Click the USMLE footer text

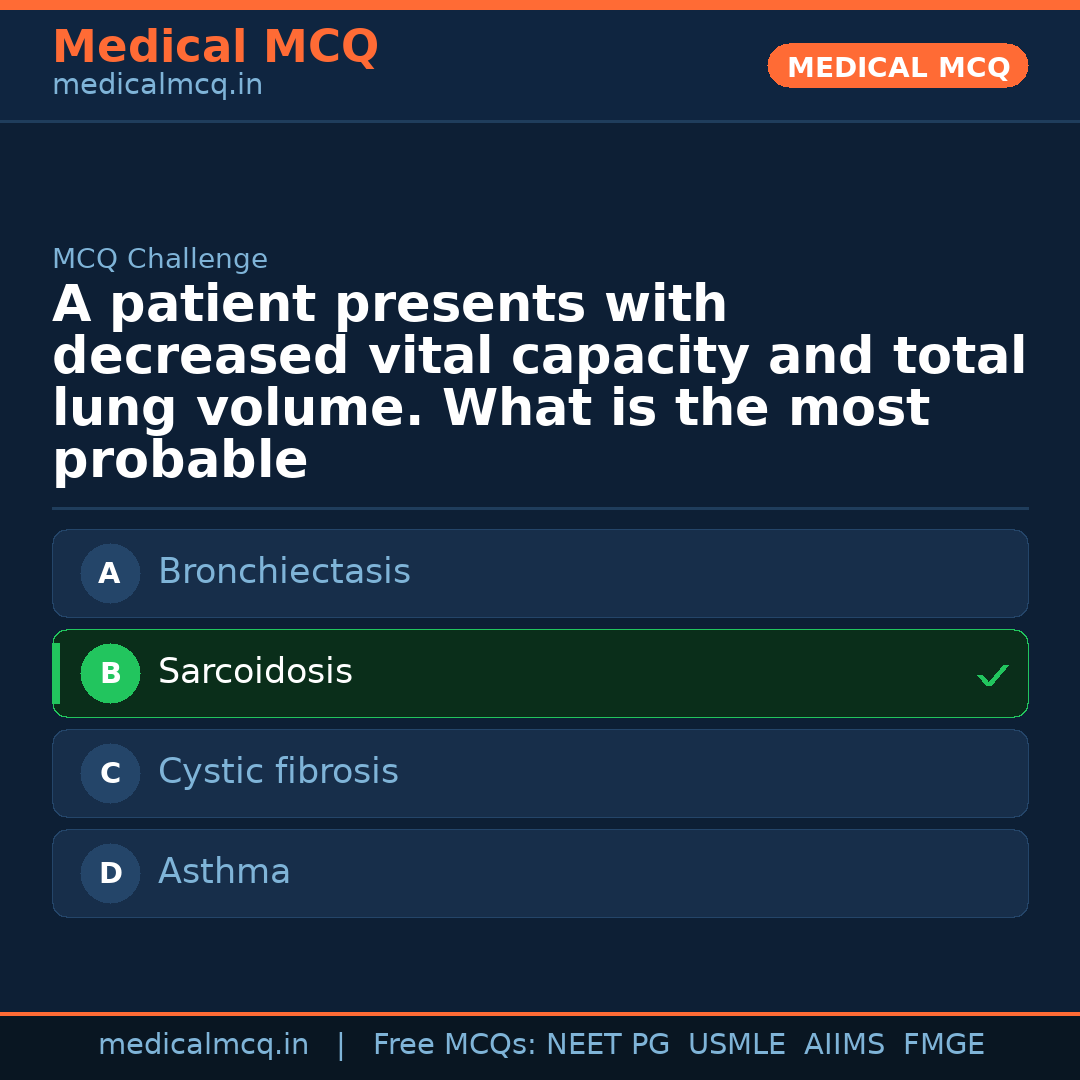[x=736, y=1045]
